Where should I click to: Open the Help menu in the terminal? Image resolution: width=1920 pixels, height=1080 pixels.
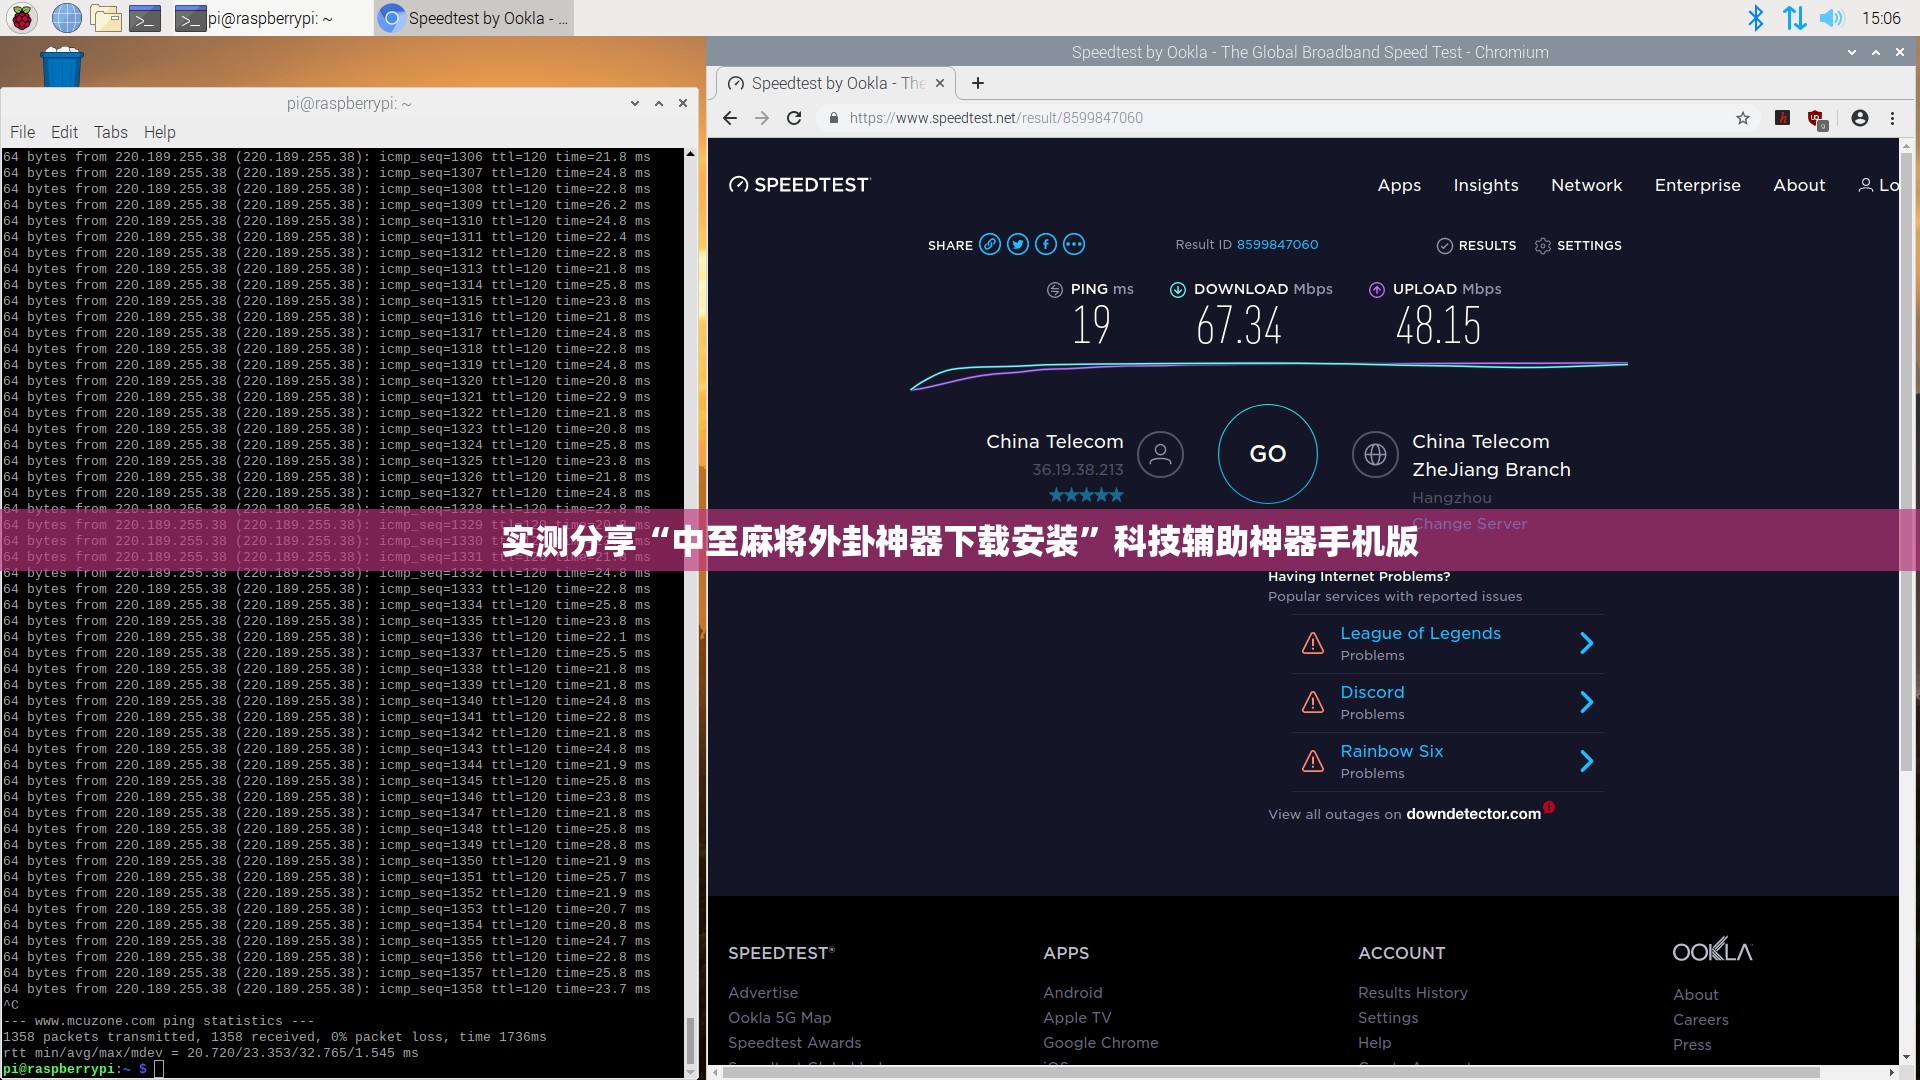click(159, 132)
